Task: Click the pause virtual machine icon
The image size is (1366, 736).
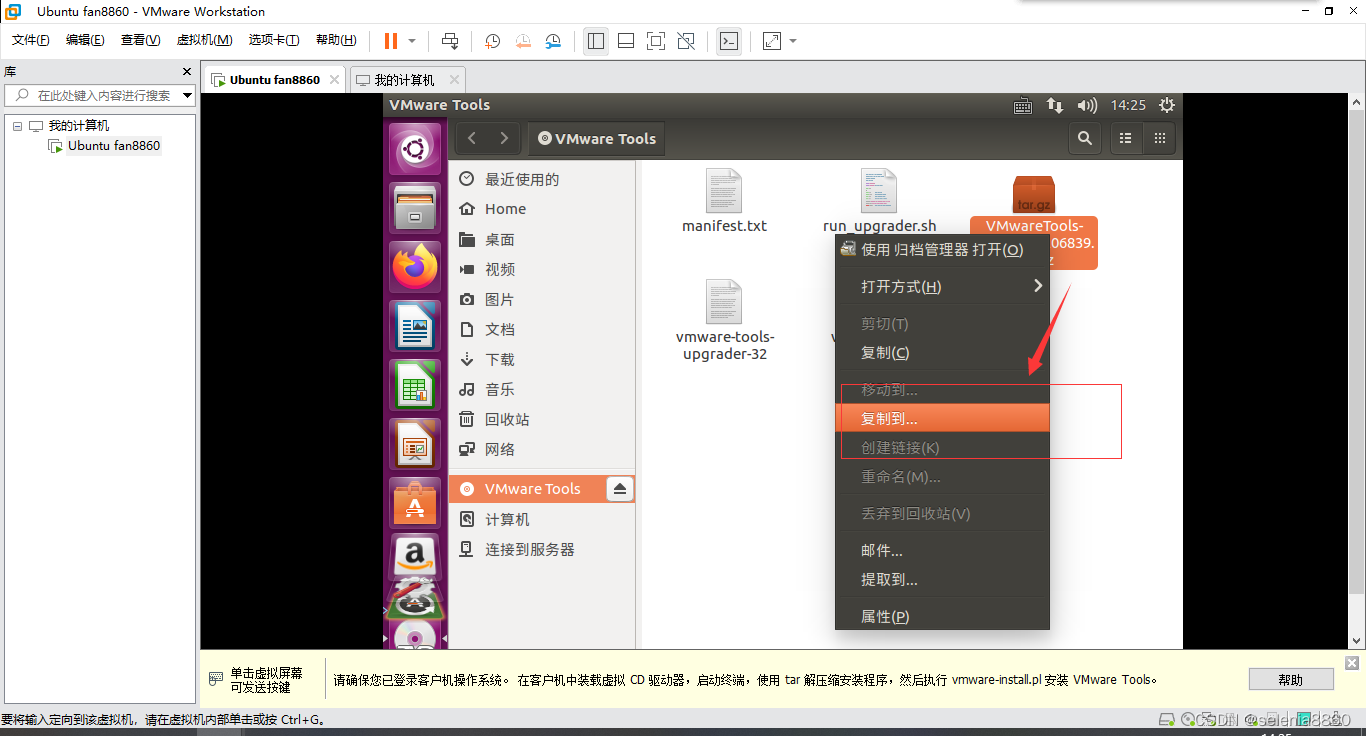Action: [391, 41]
